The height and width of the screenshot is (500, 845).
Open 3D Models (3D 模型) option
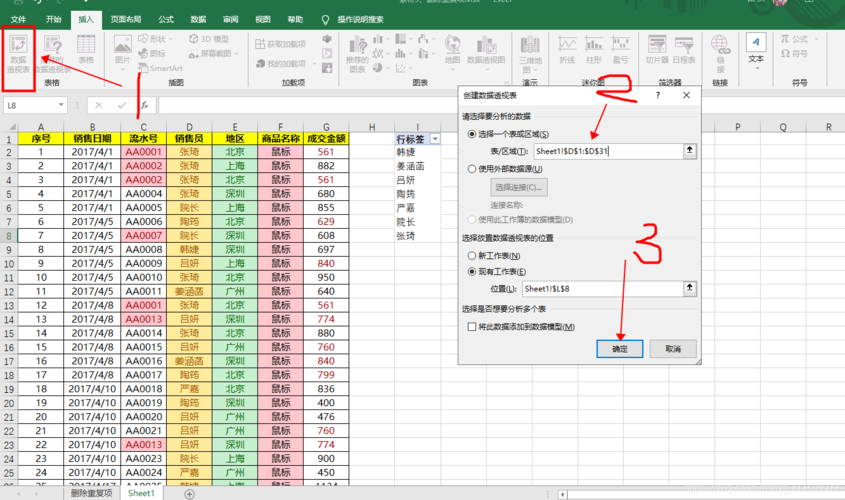(209, 39)
